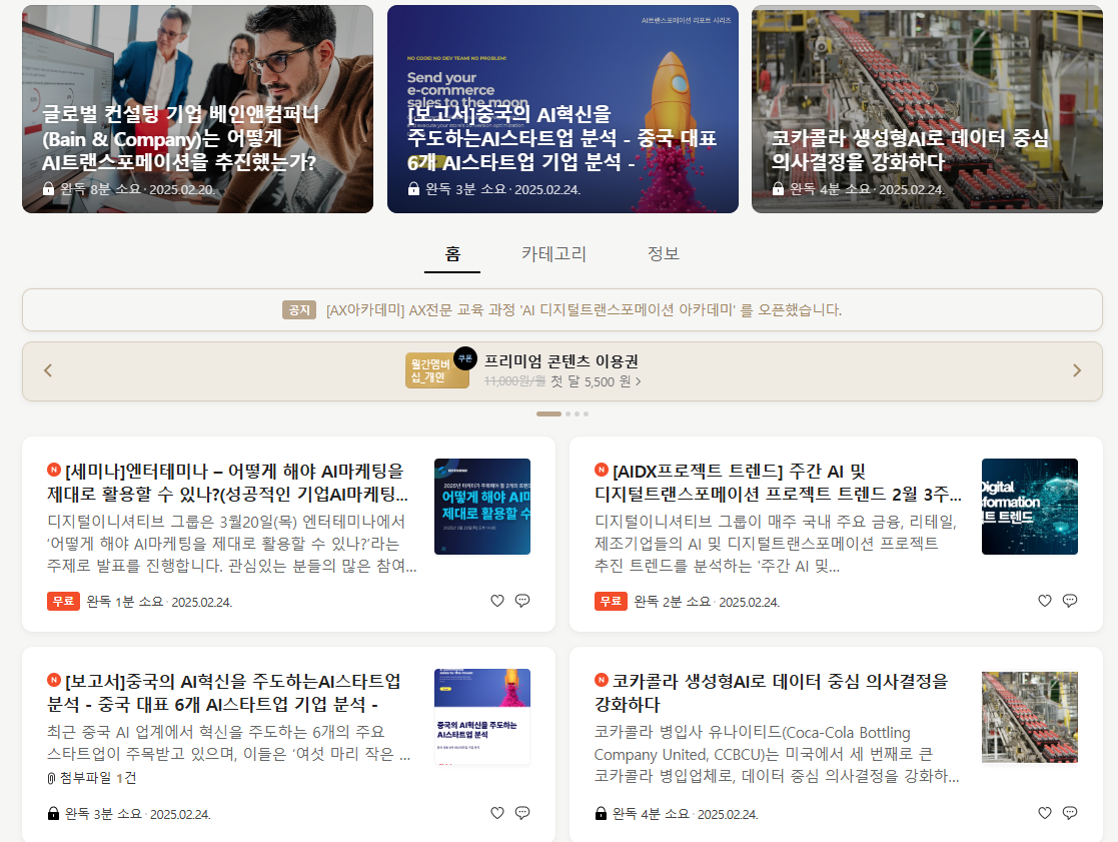1118x842 pixels.
Task: Toggle the heart on the AIDX trend article
Action: (1044, 601)
